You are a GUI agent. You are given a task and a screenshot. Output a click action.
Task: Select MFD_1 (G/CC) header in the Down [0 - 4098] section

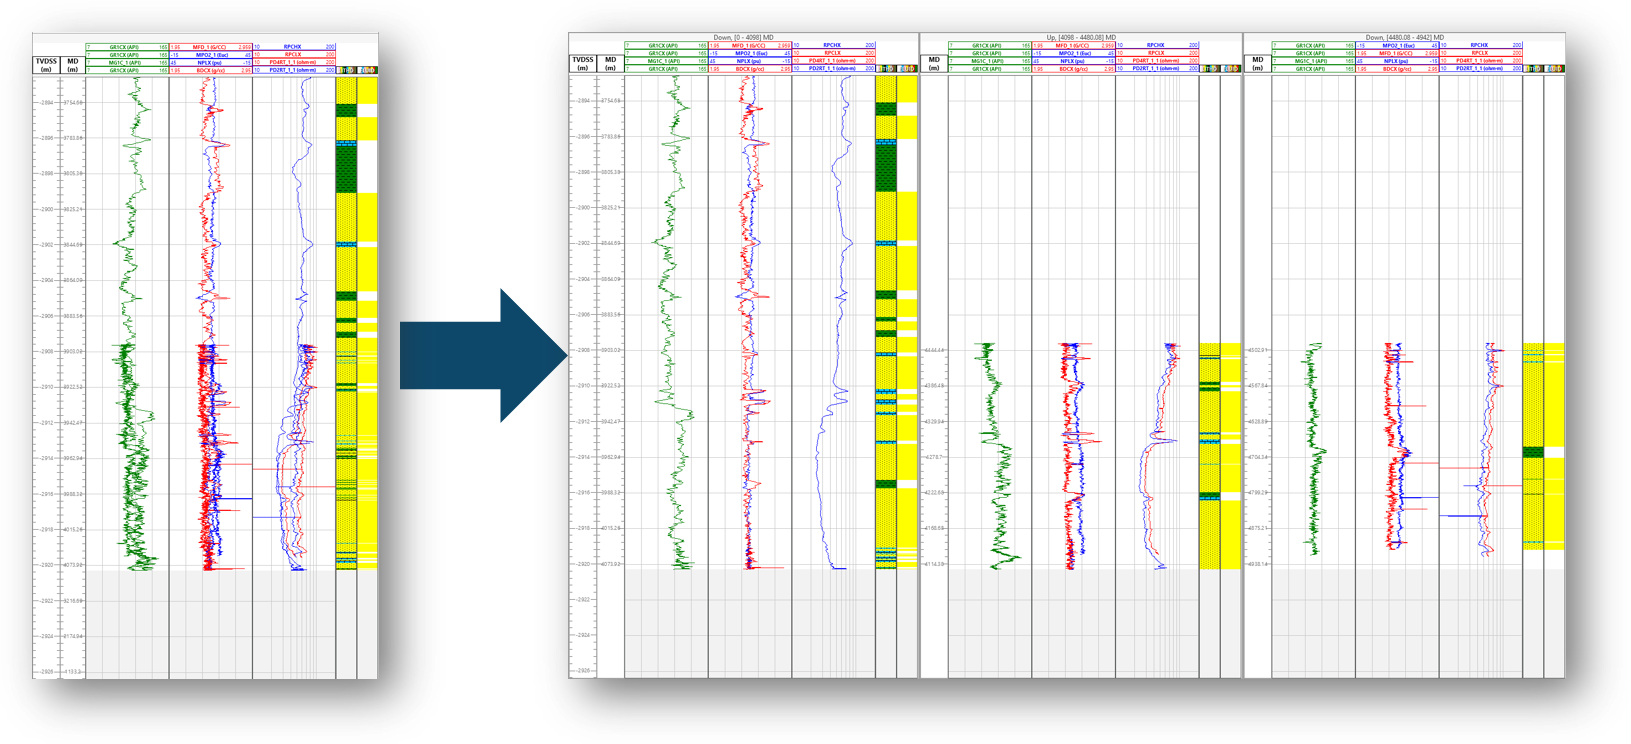pyautogui.click(x=750, y=45)
